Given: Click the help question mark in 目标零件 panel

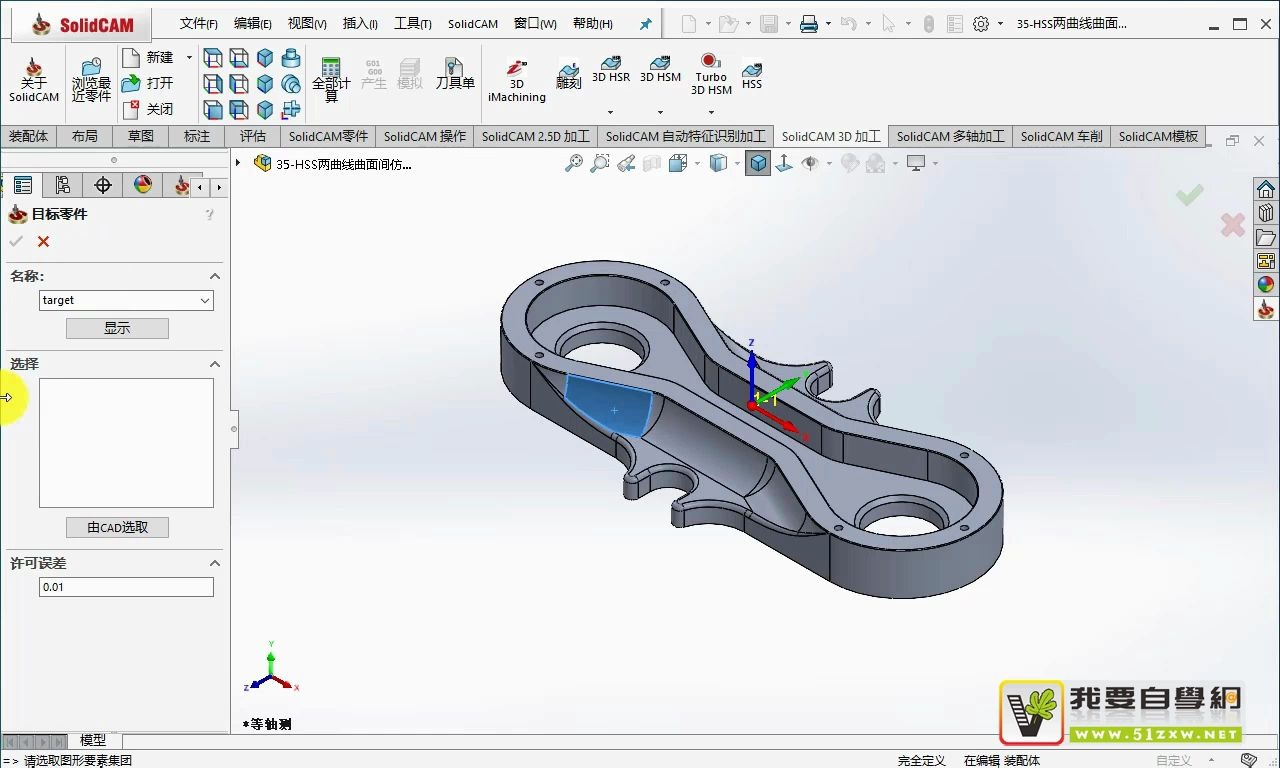Looking at the screenshot, I should click(209, 214).
